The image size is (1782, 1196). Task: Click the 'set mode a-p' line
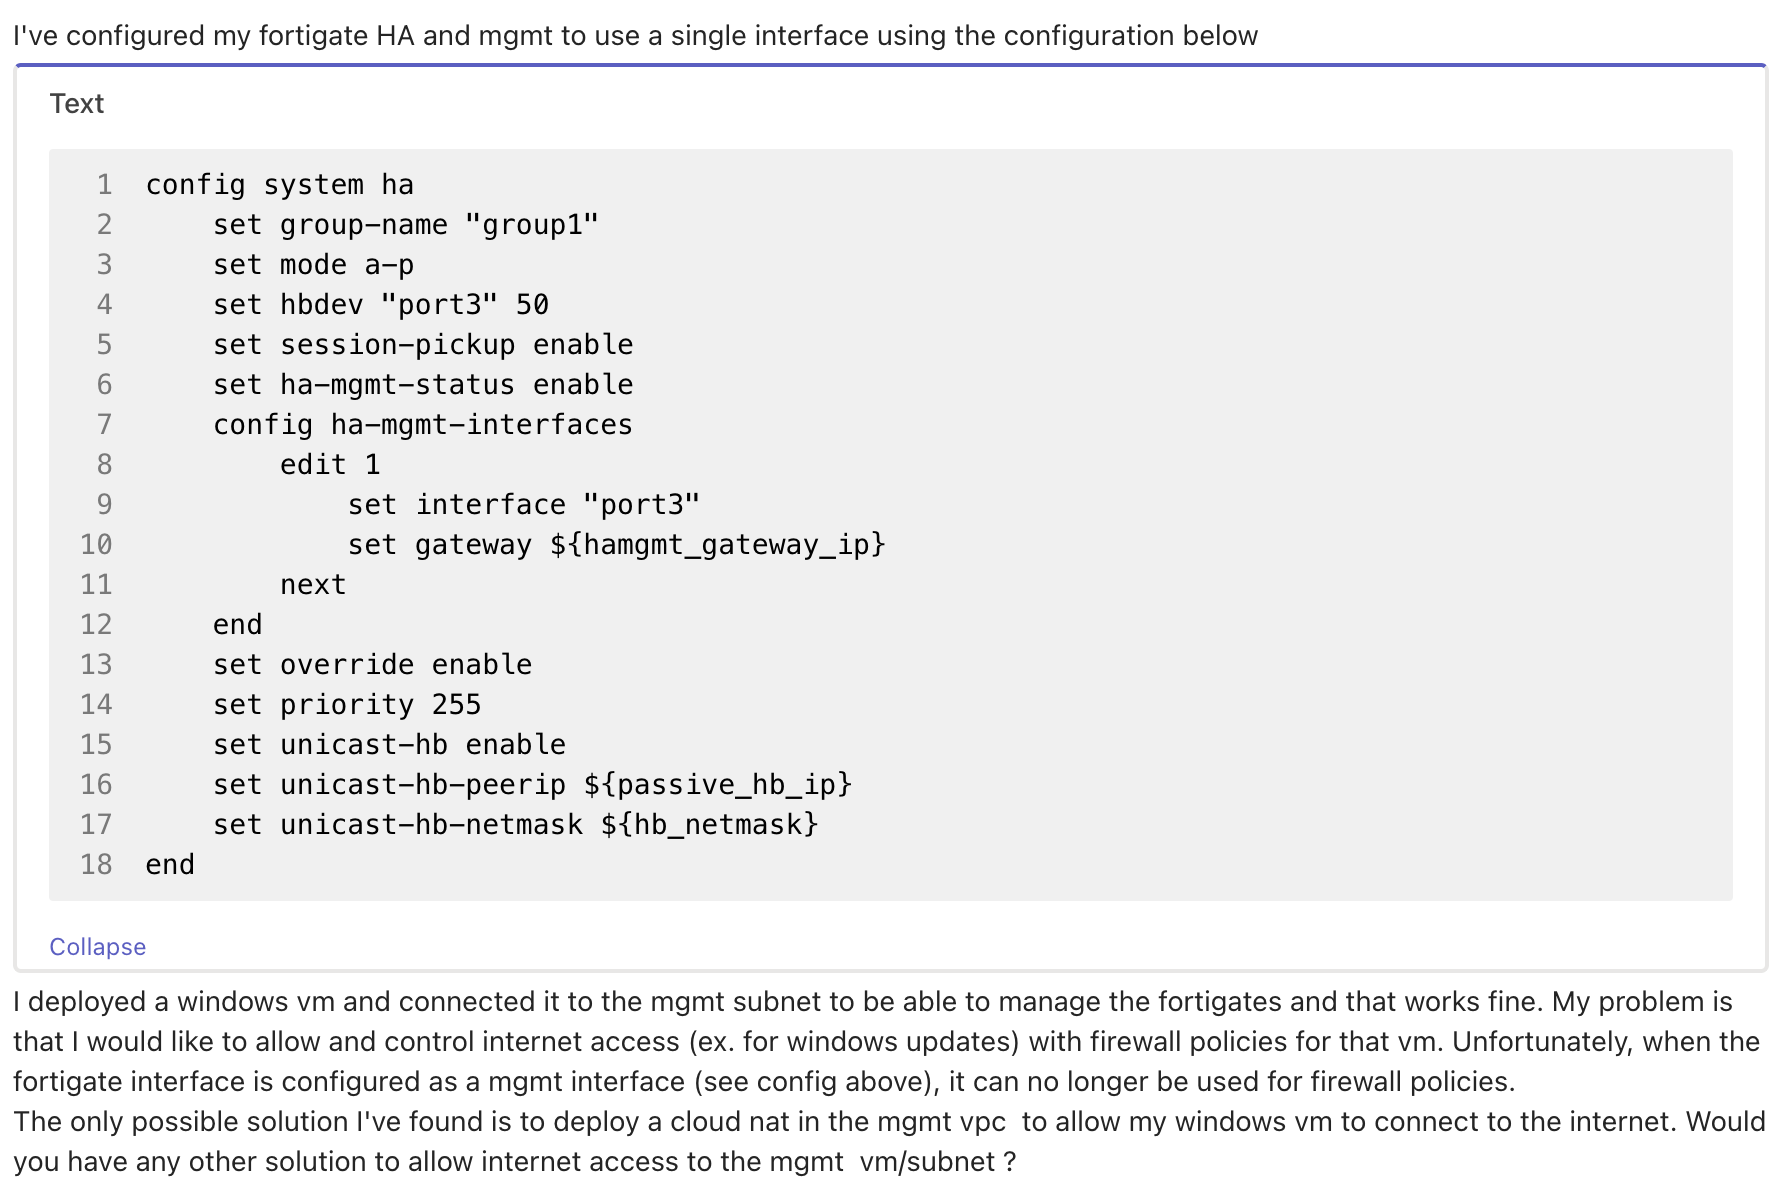point(315,264)
